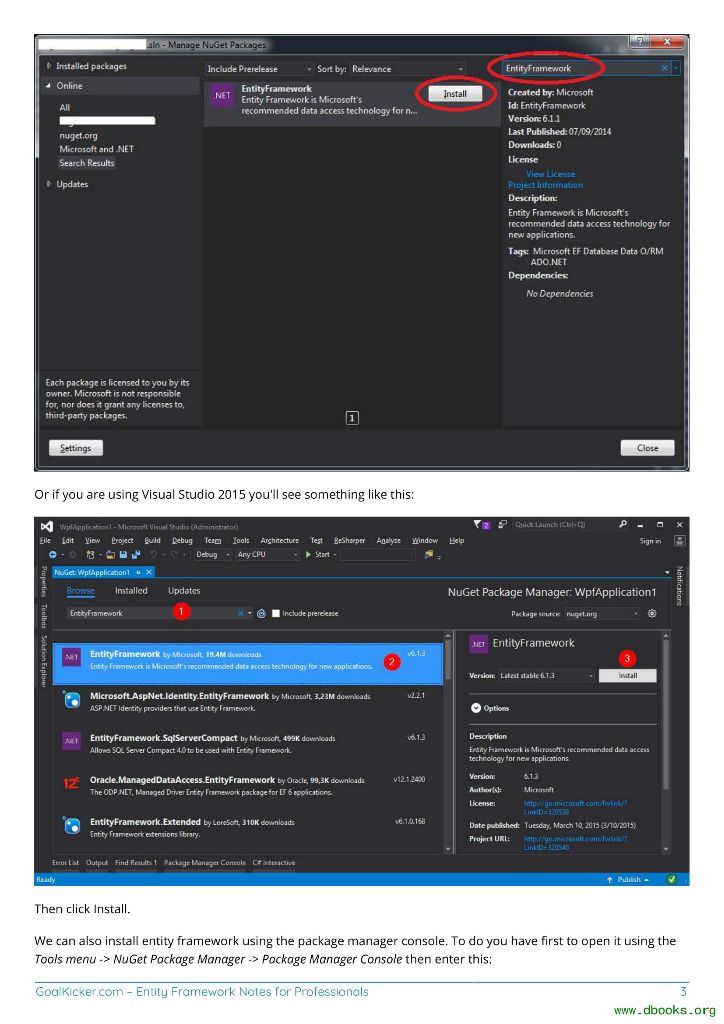This screenshot has width=724, height=1024.
Task: Open the Package source nuget.org dropdown
Action: (602, 614)
